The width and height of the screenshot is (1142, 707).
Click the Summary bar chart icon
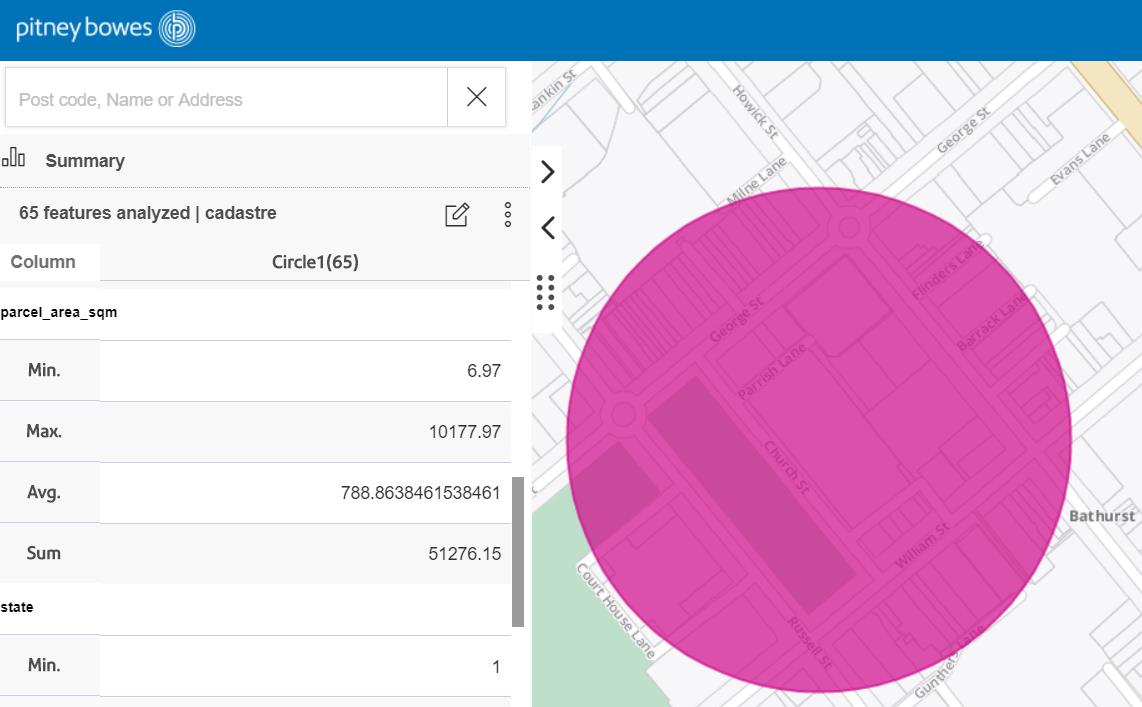pos(13,157)
